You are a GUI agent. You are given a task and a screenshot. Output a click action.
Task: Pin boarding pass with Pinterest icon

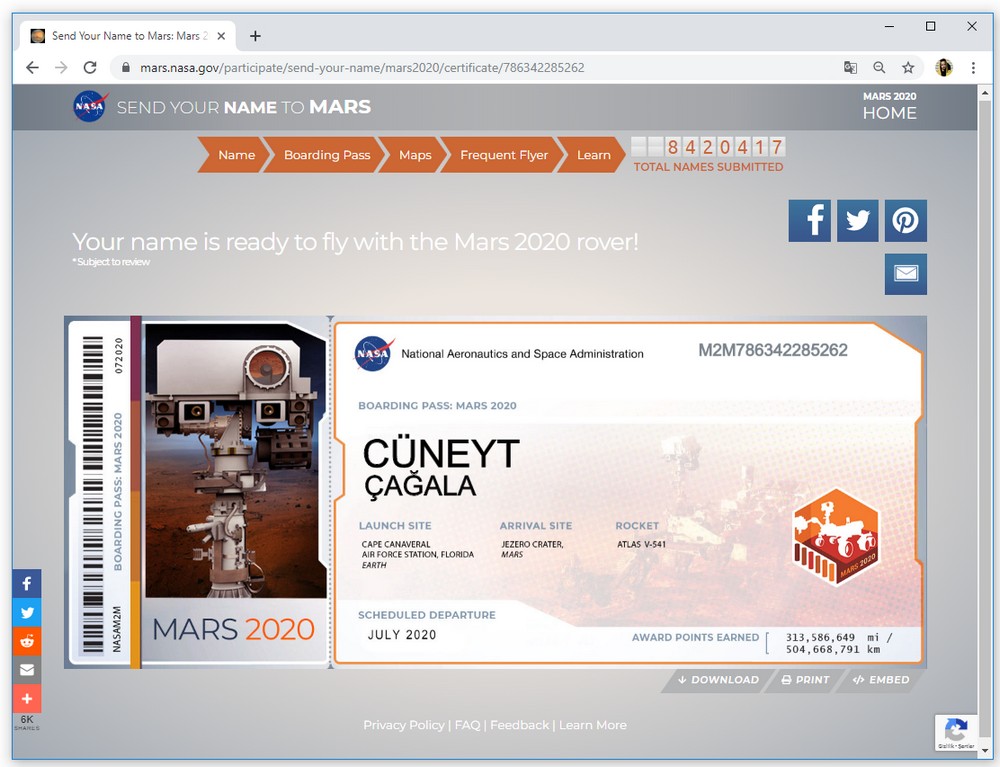click(905, 221)
